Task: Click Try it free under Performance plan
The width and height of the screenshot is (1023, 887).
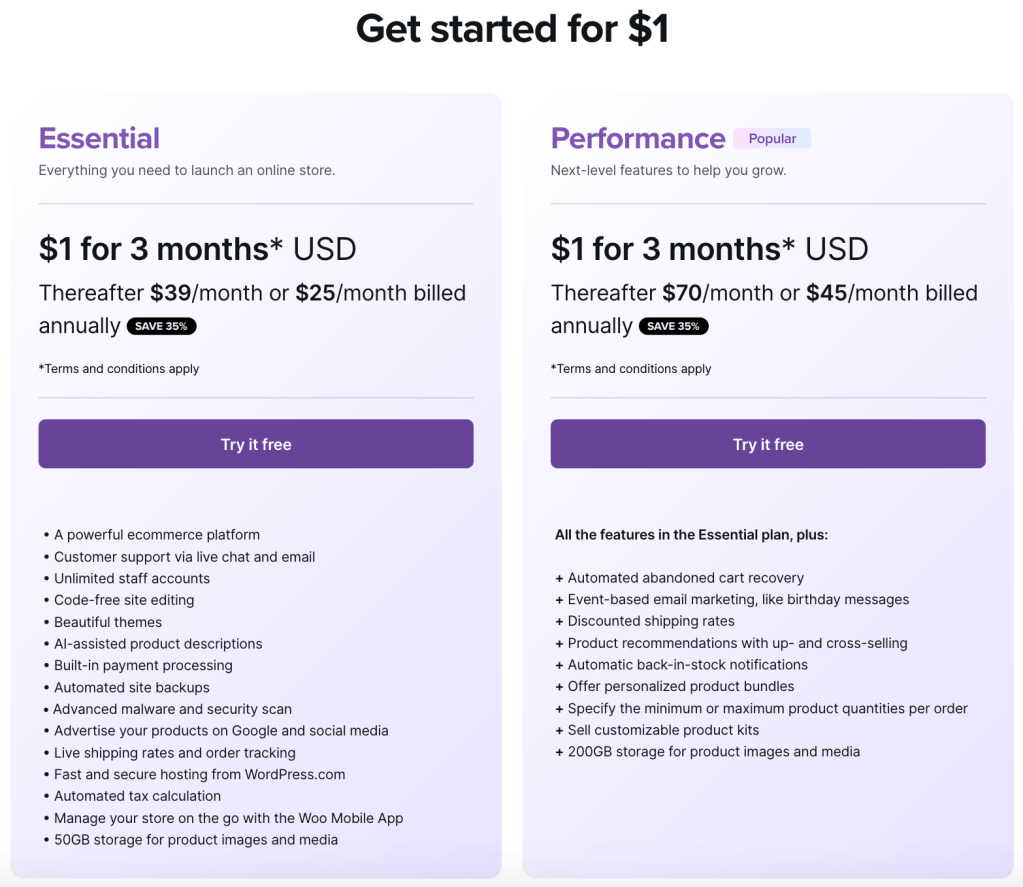Action: [x=768, y=444]
